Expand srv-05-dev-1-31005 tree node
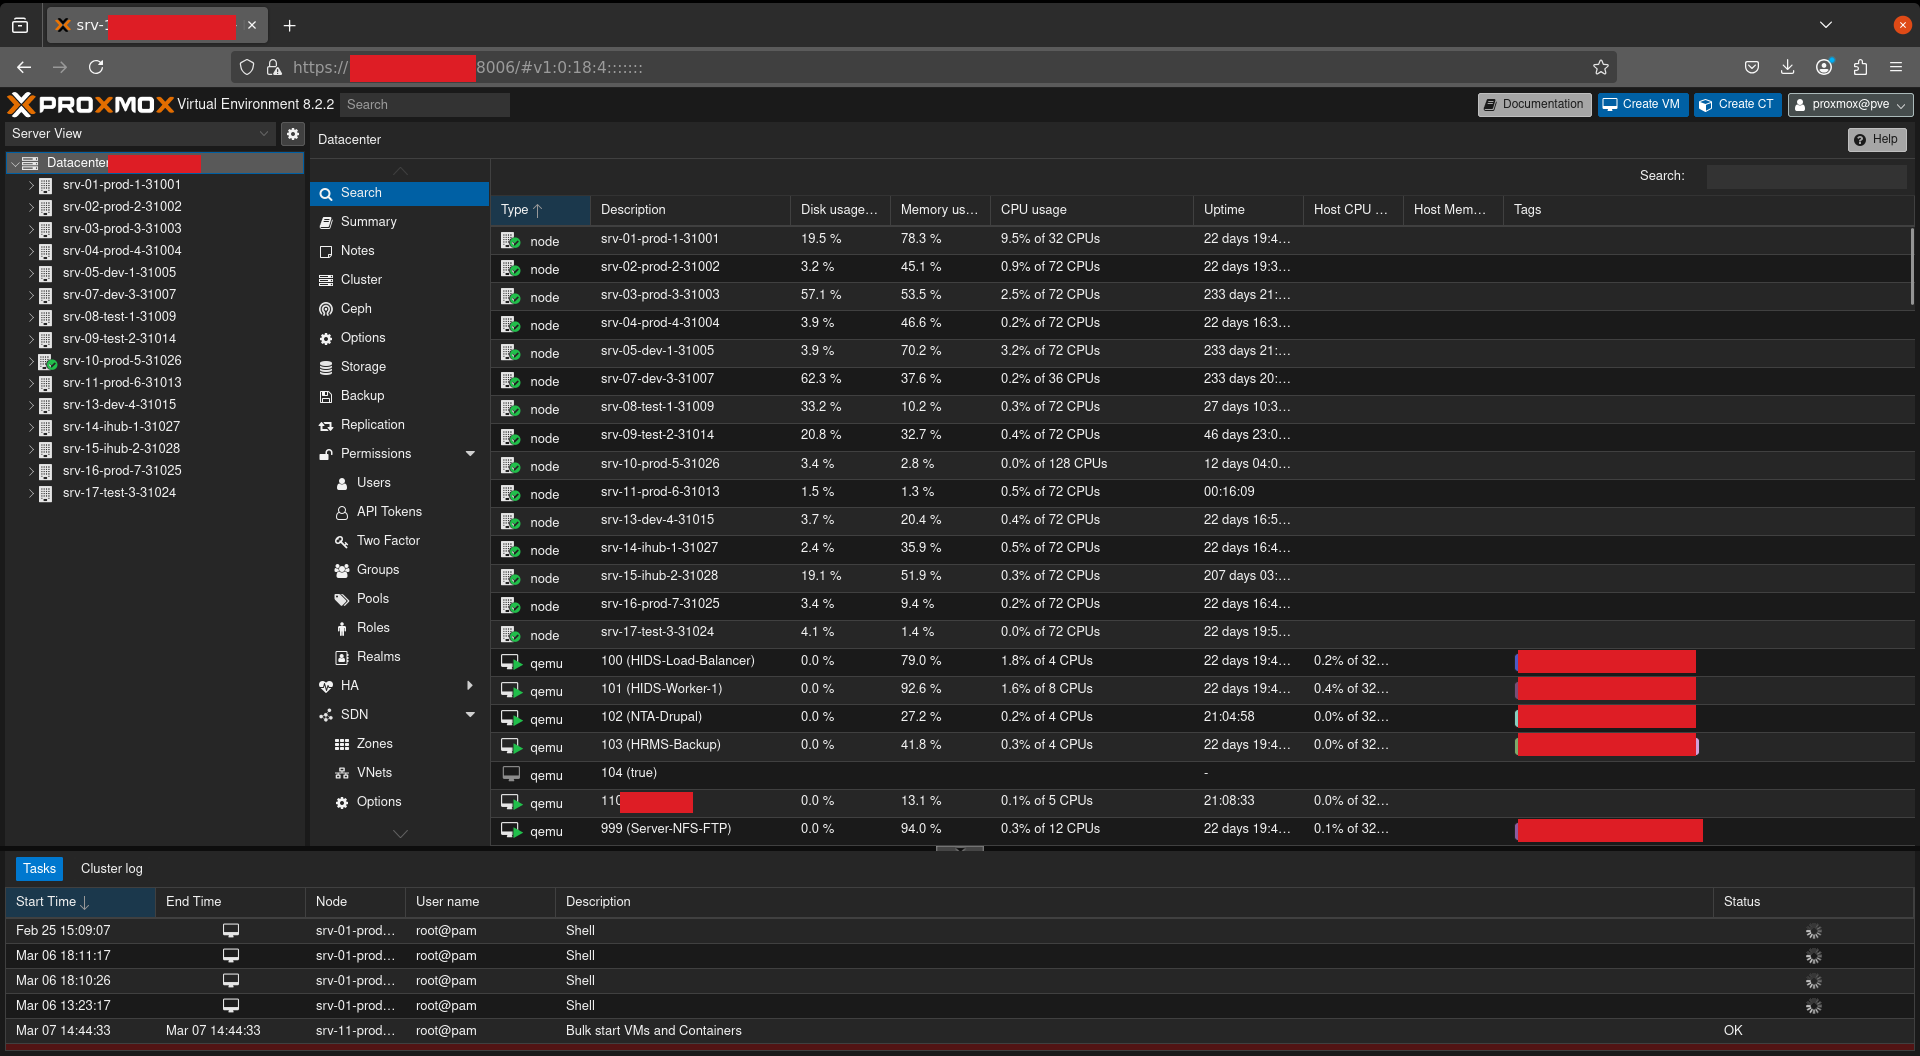Viewport: 1920px width, 1056px height. tap(31, 274)
